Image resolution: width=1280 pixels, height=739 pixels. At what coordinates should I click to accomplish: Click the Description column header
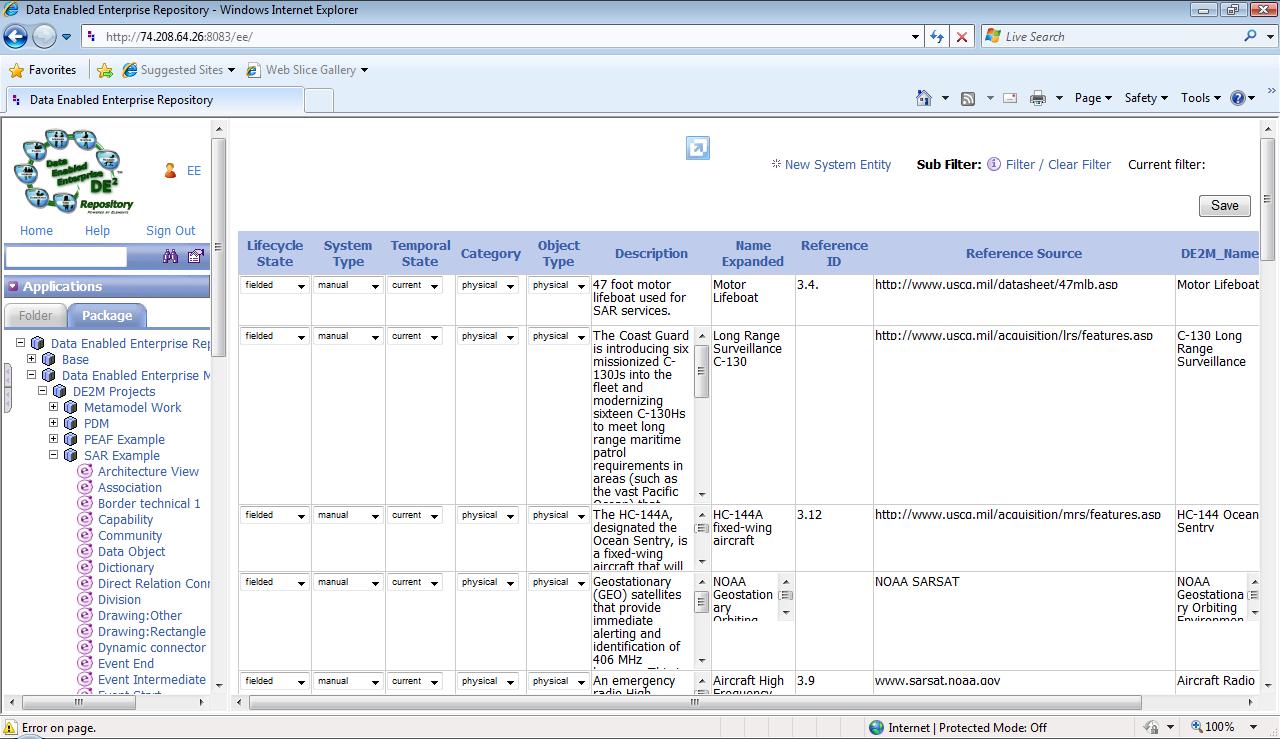point(651,254)
